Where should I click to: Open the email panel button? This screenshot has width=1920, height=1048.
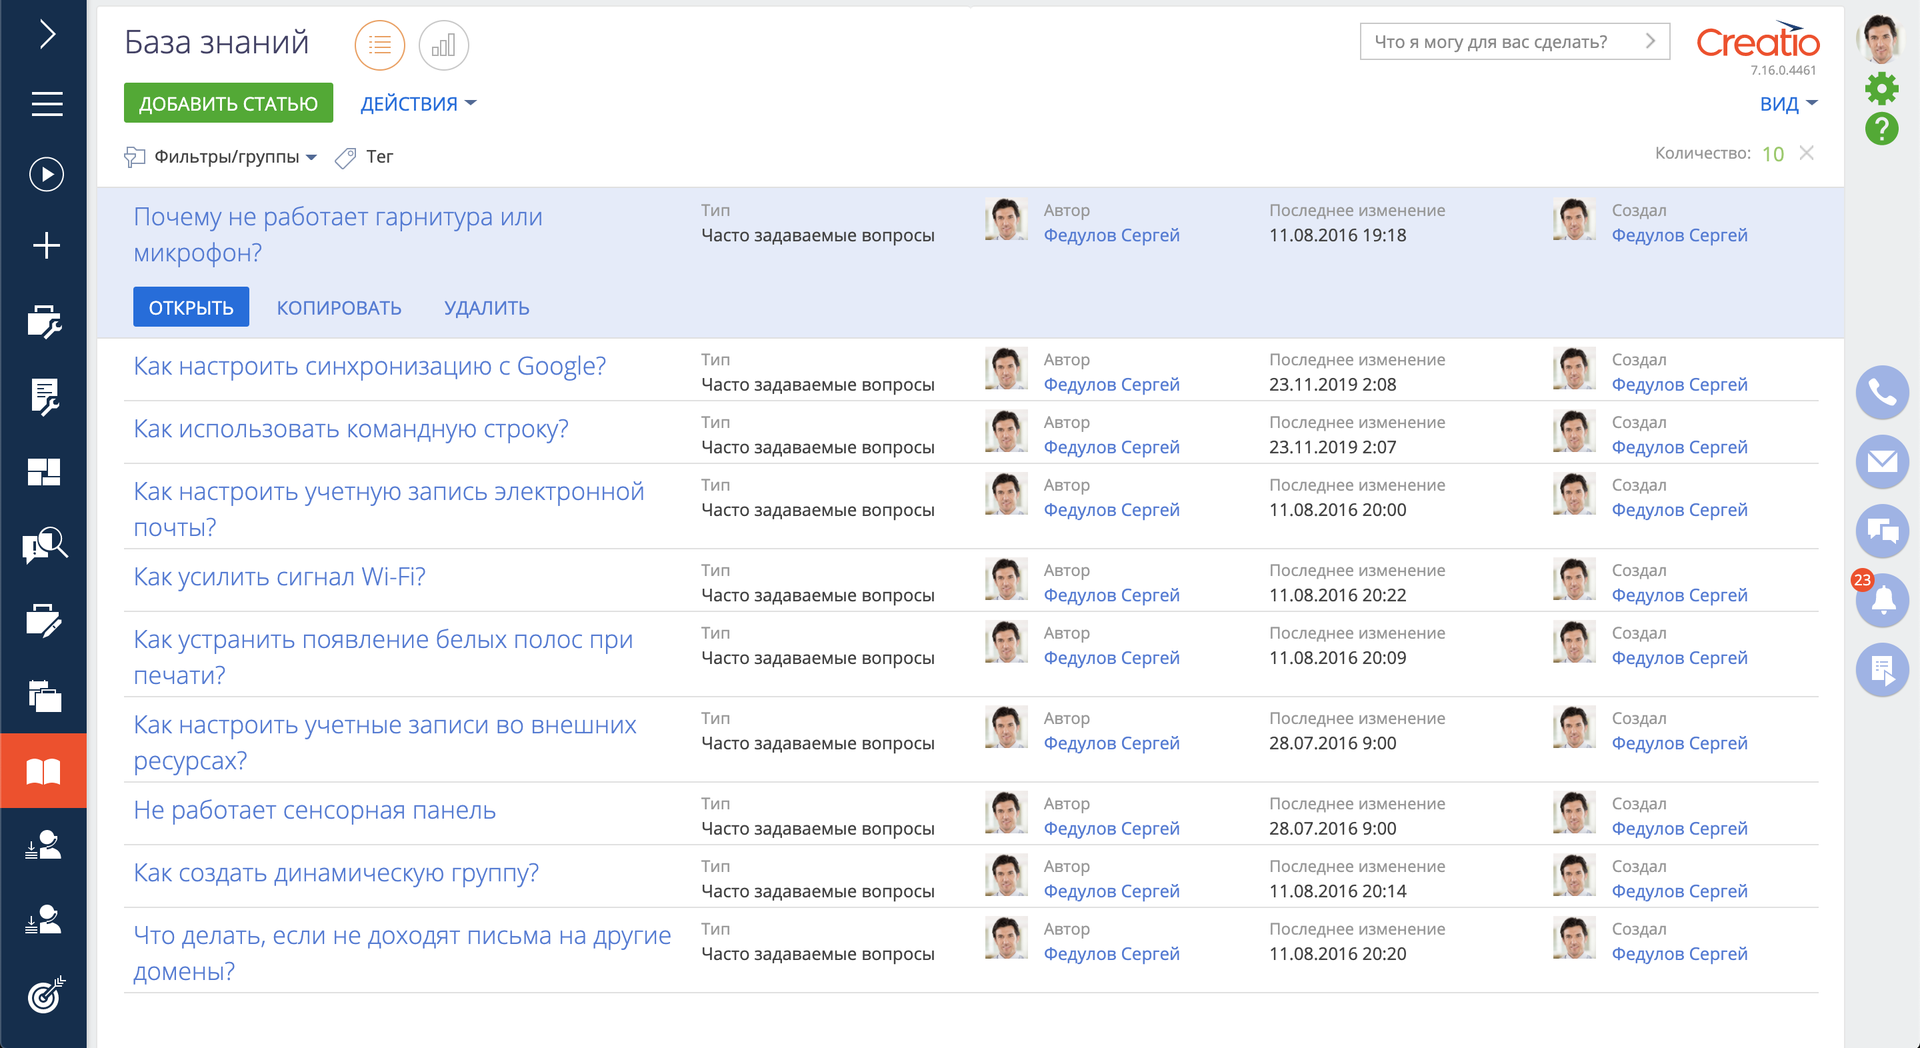(1882, 462)
